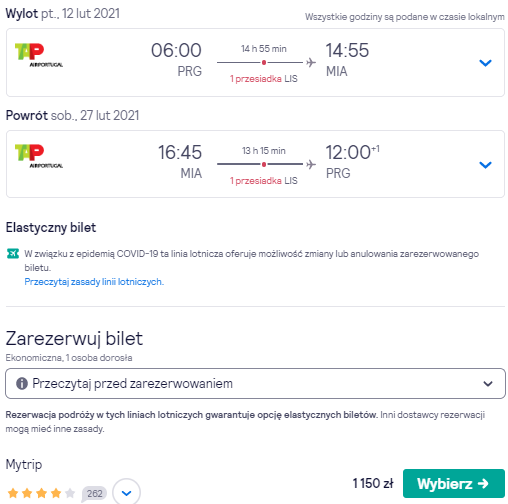Select the return flight card departing 16:45
The width and height of the screenshot is (508, 504).
pyautogui.click(x=255, y=164)
